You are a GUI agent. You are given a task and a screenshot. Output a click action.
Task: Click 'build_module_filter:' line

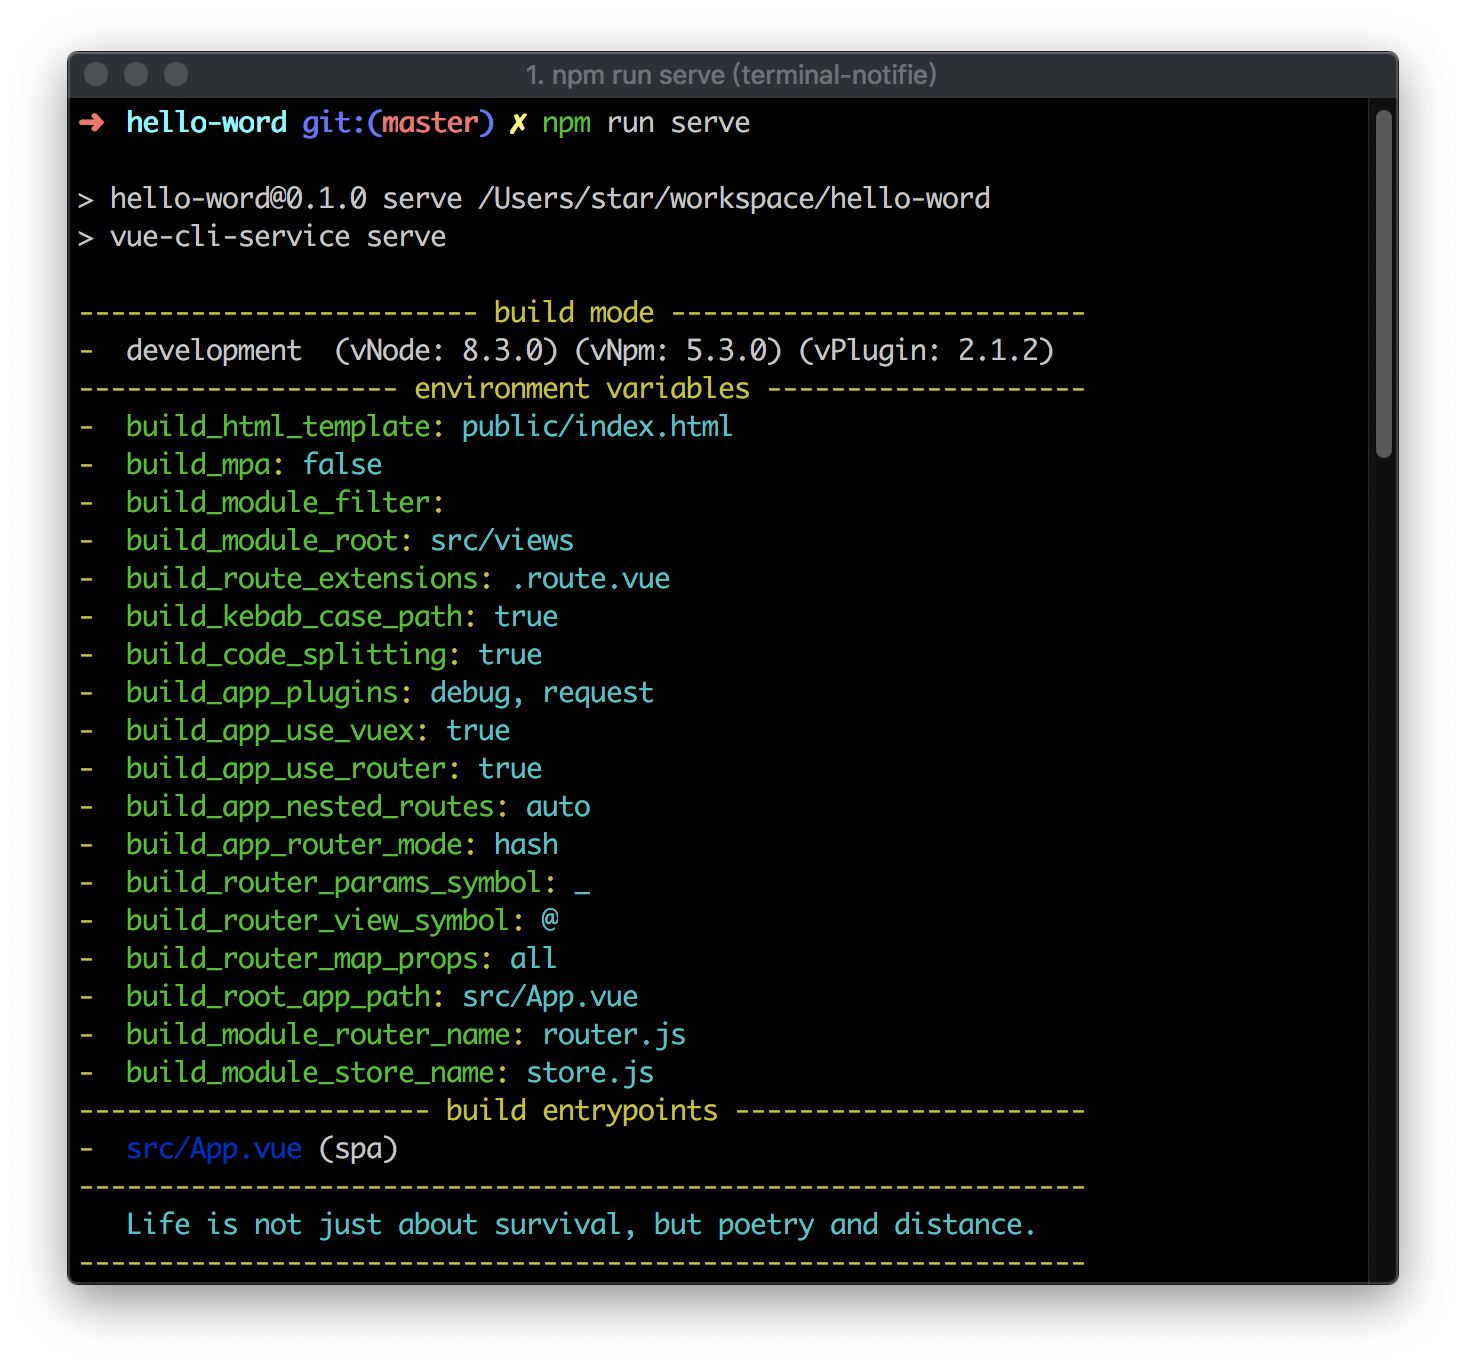click(x=285, y=503)
